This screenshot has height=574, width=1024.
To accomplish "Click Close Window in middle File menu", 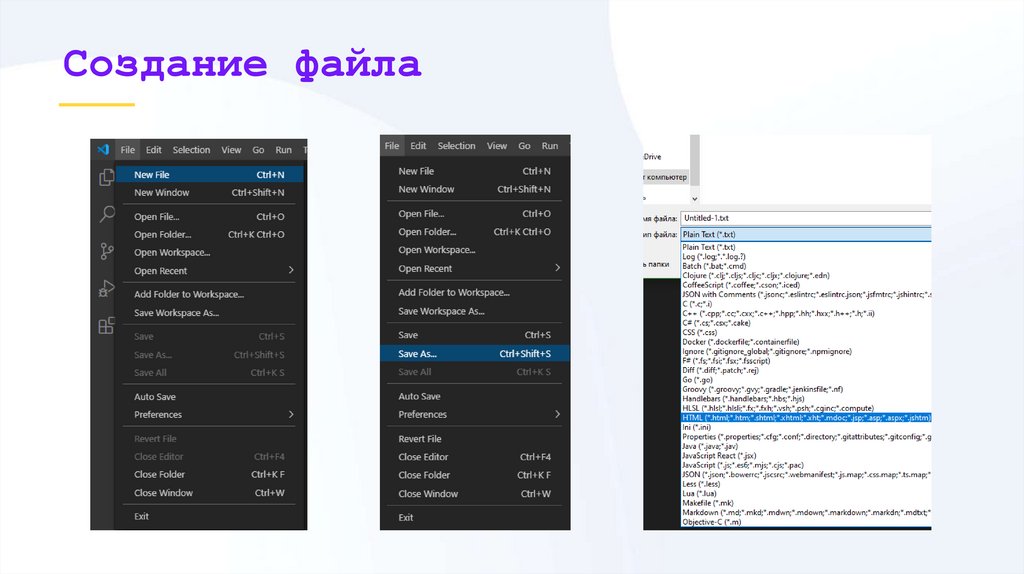I will 475,494.
